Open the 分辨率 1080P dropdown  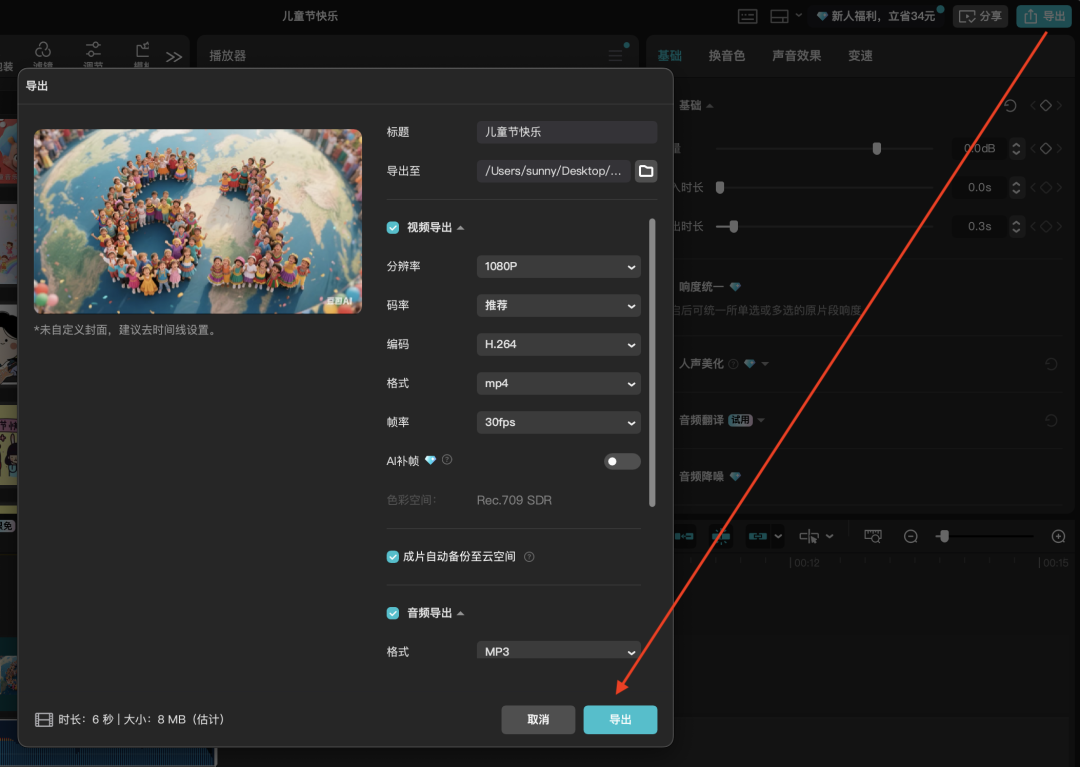(x=558, y=267)
